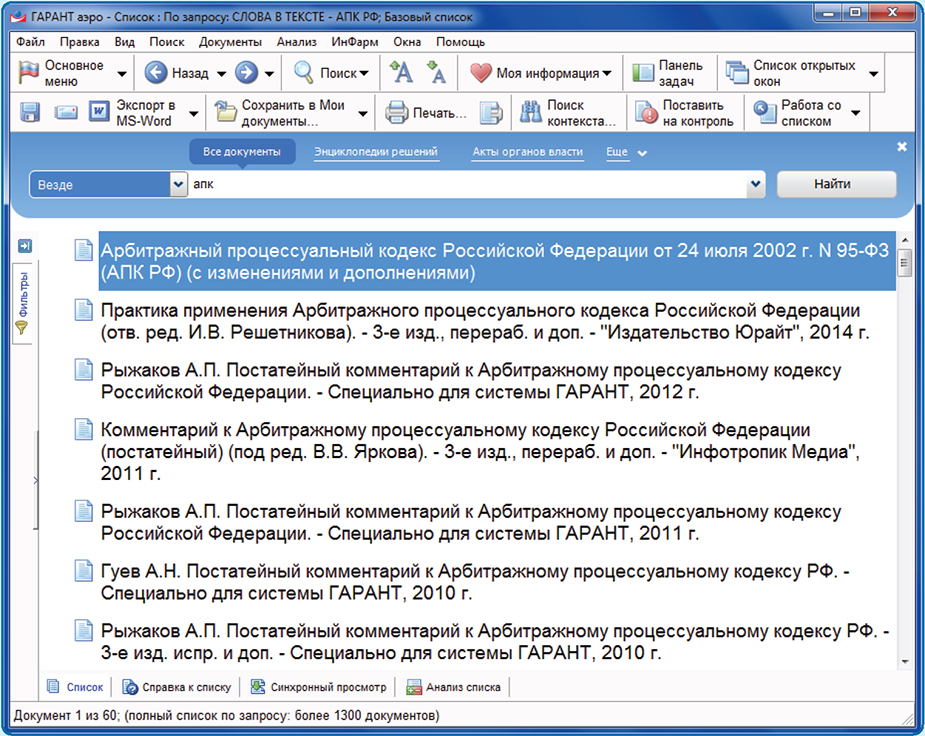Click the send by e-mail envelope icon
Image resolution: width=925 pixels, height=736 pixels.
pyautogui.click(x=66, y=113)
